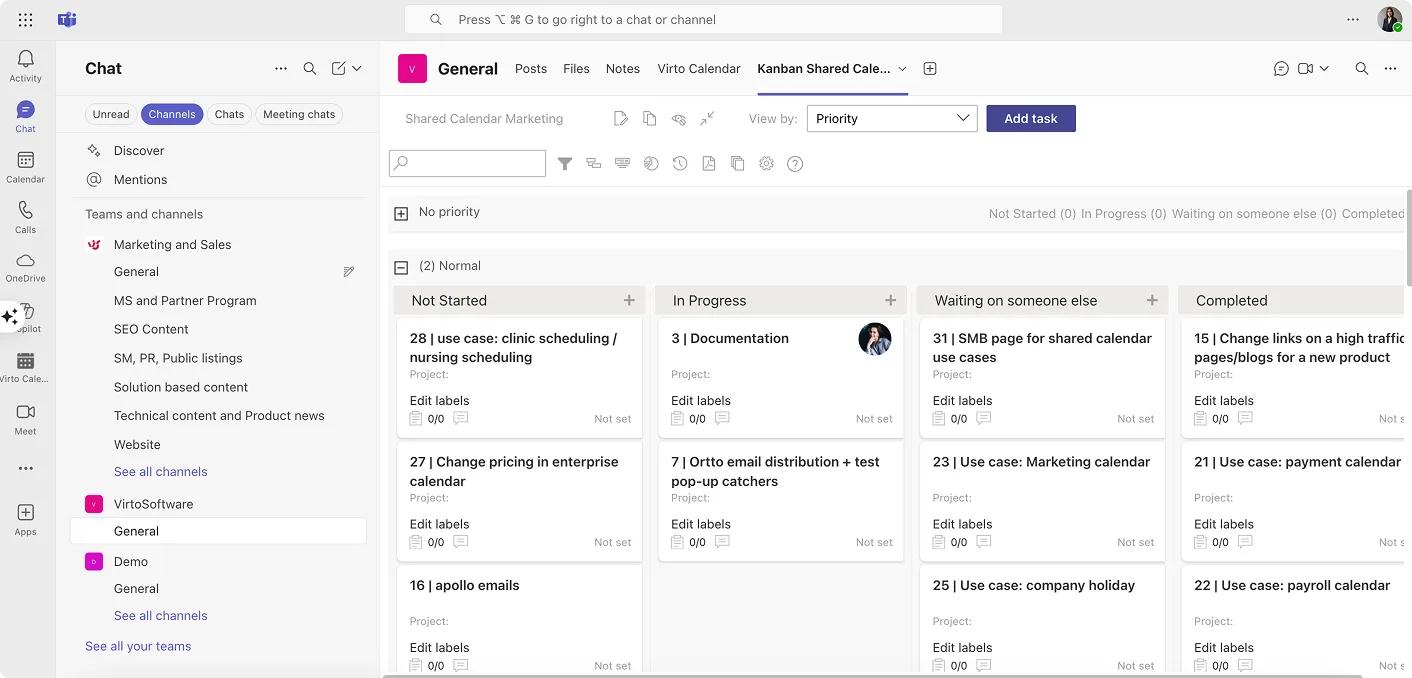The height and width of the screenshot is (678, 1412).
Task: Open the View by Priority dropdown
Action: [891, 118]
